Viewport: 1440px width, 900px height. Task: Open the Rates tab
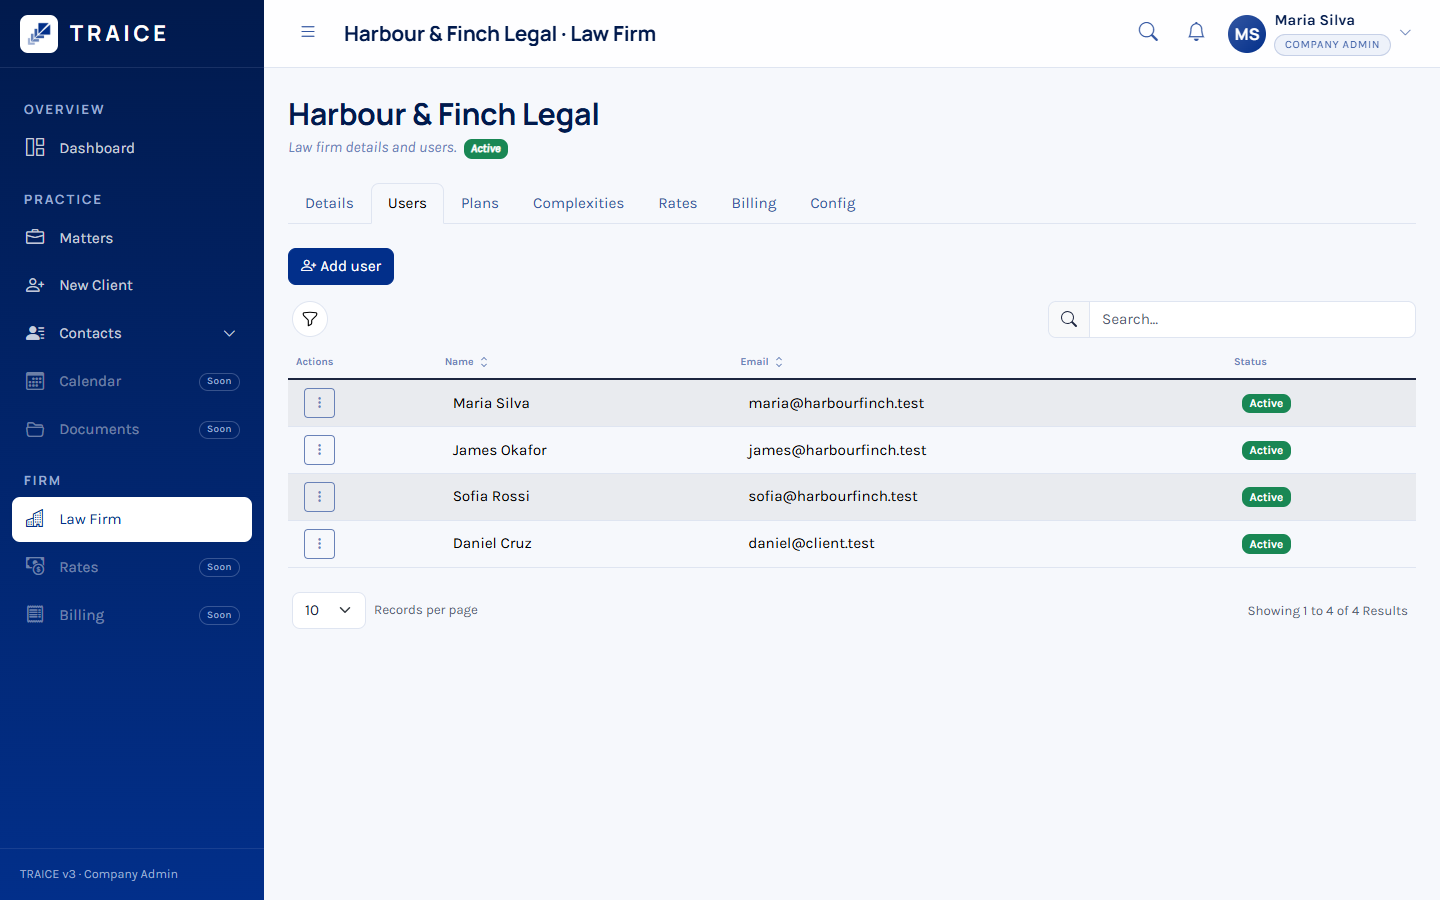pos(678,203)
